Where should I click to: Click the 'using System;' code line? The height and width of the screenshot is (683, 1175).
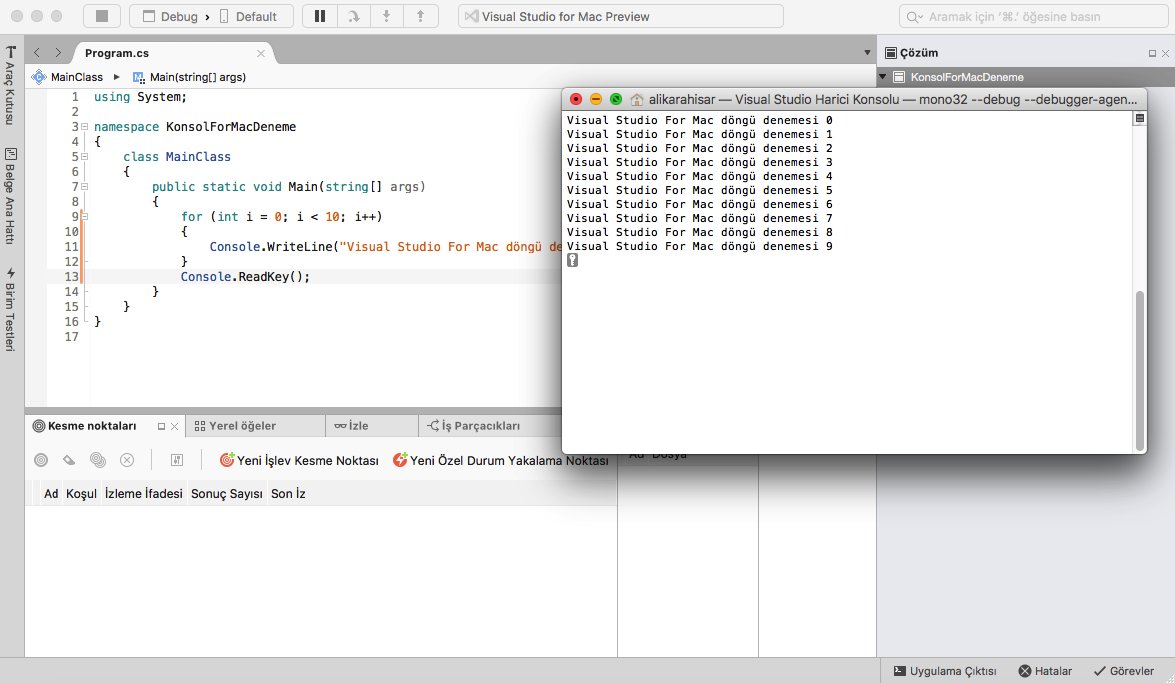coord(140,97)
